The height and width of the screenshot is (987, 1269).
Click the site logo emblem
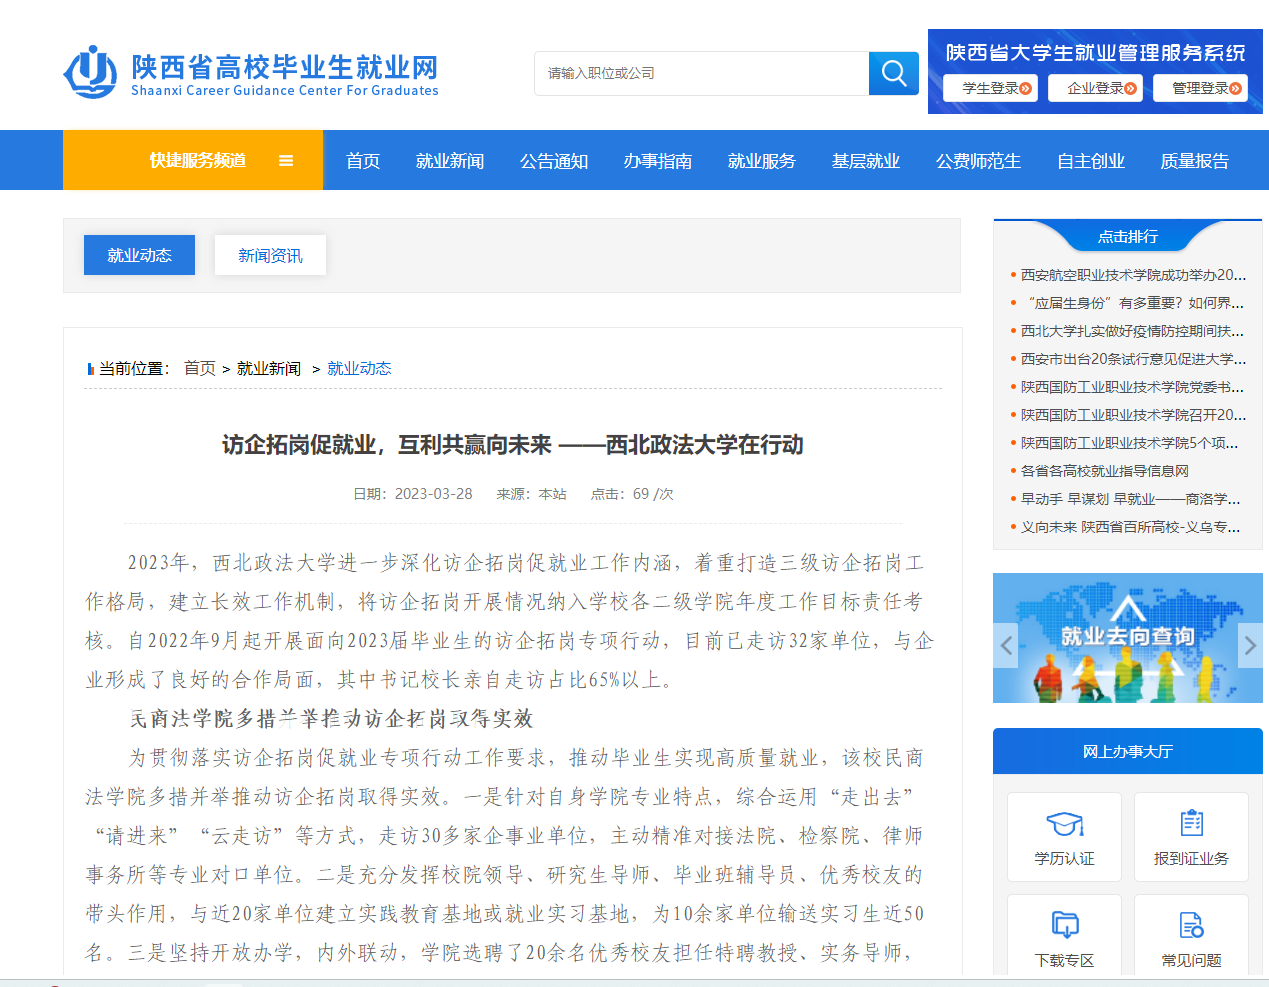pos(90,72)
